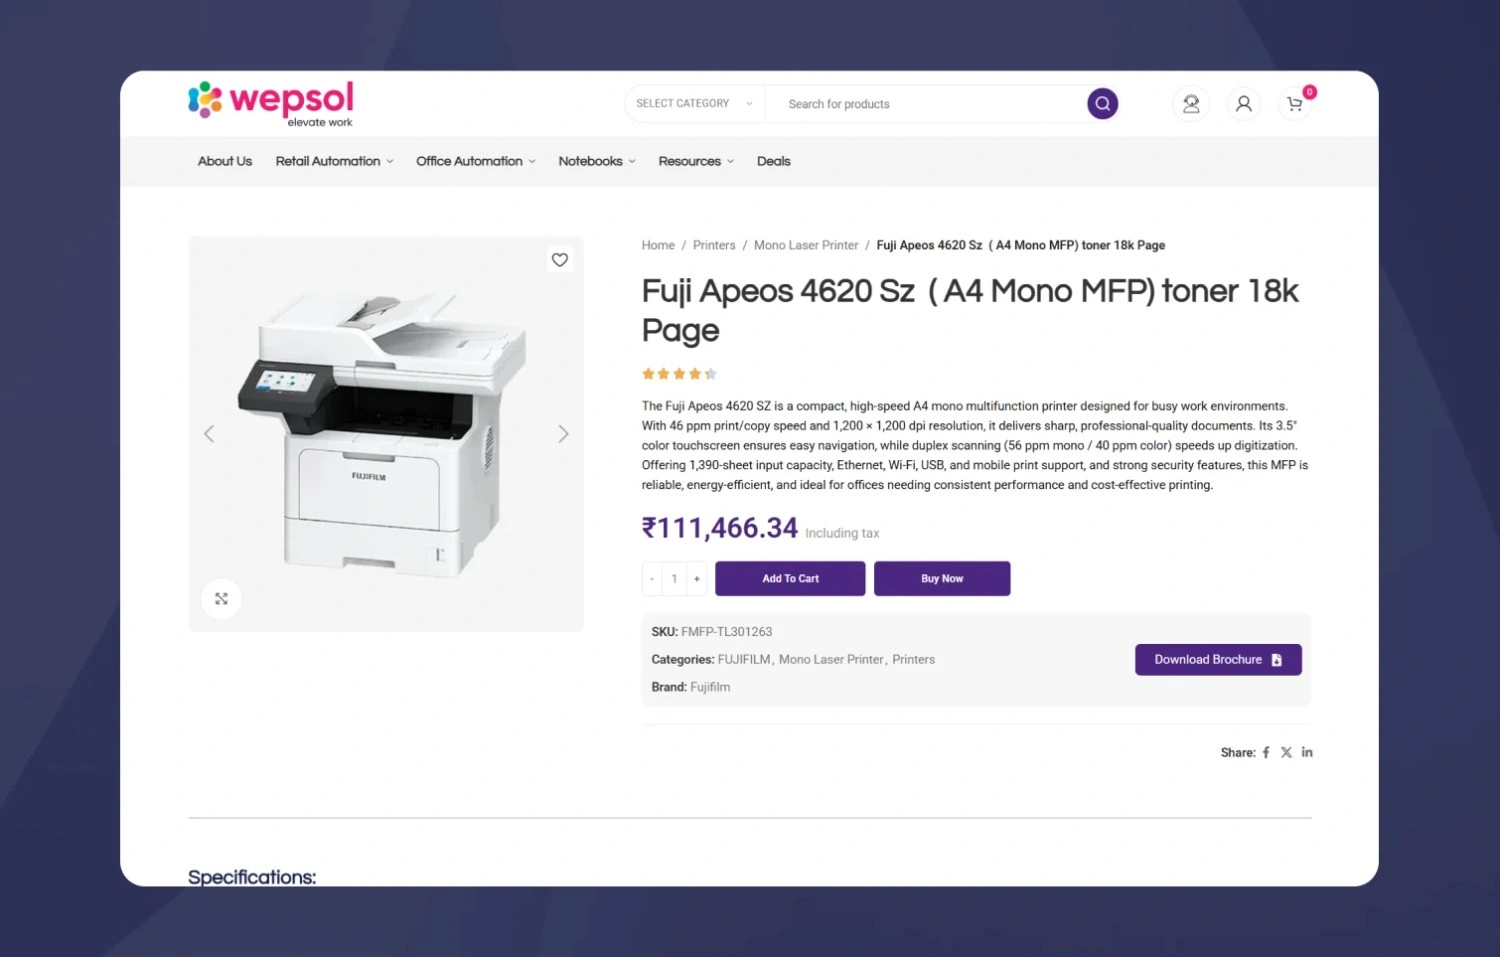This screenshot has height=957, width=1500.
Task: Open the shopping cart icon
Action: [x=1295, y=104]
